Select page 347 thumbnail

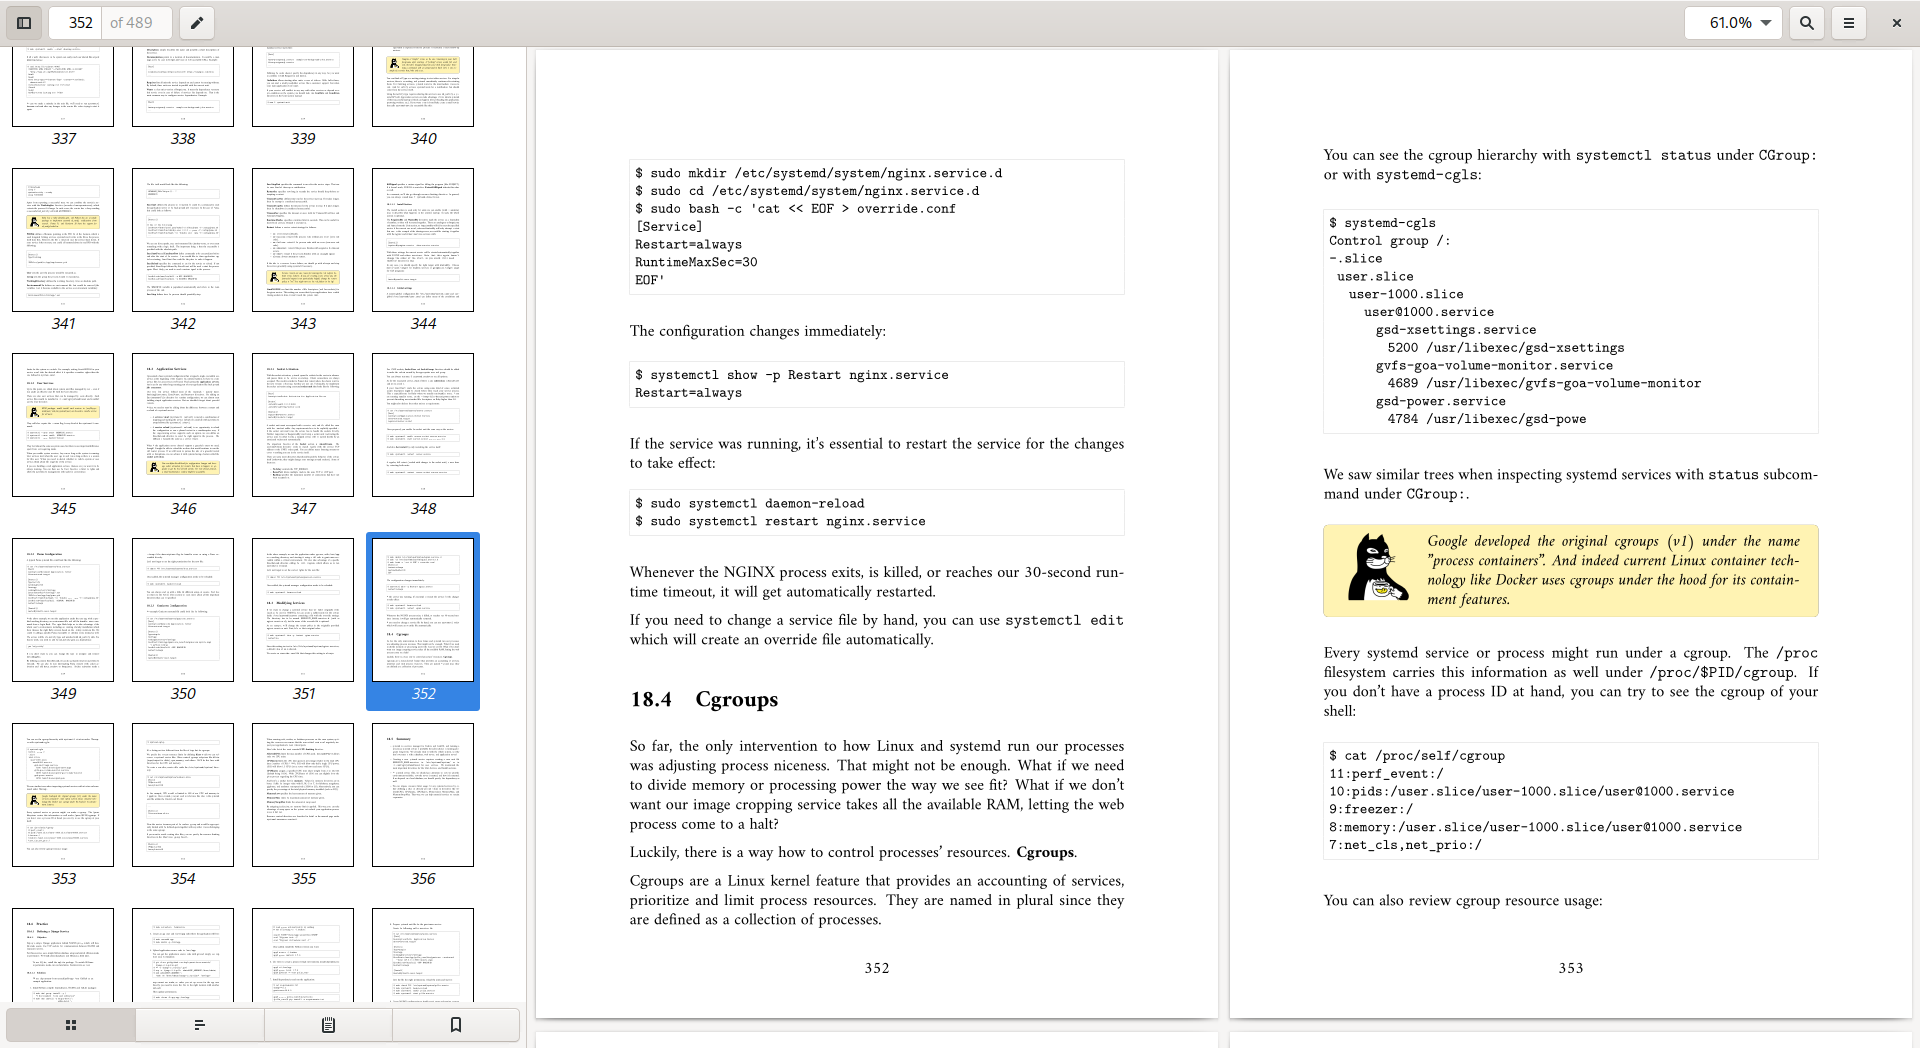coord(303,425)
